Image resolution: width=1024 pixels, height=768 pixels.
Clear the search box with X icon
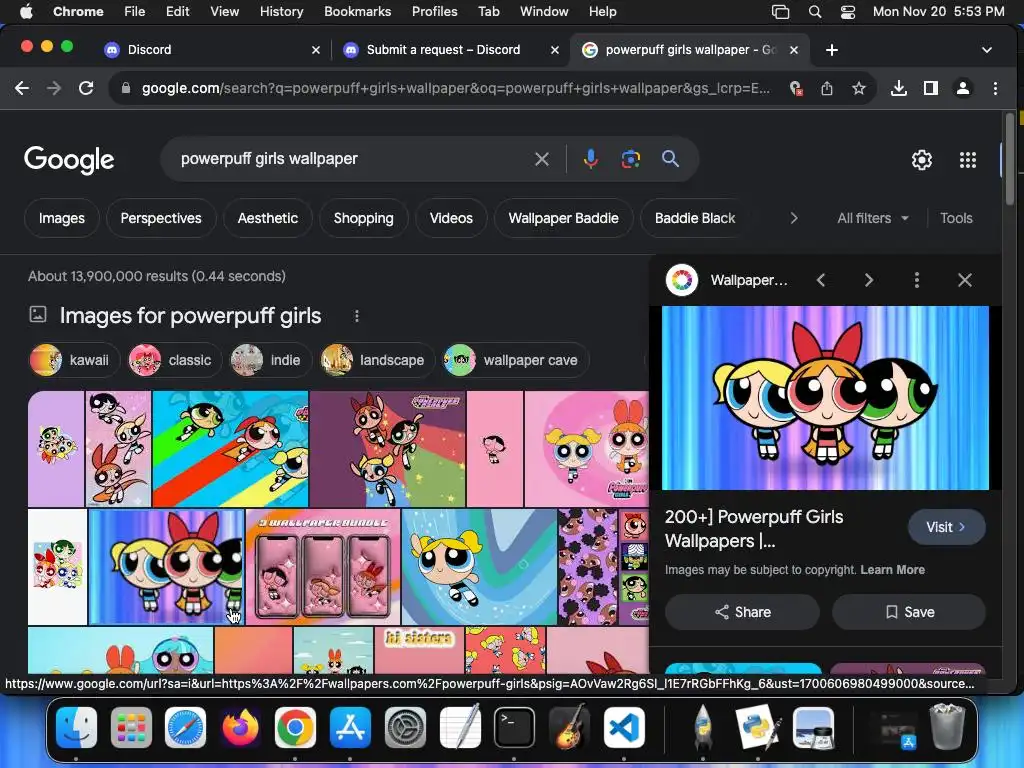click(541, 159)
